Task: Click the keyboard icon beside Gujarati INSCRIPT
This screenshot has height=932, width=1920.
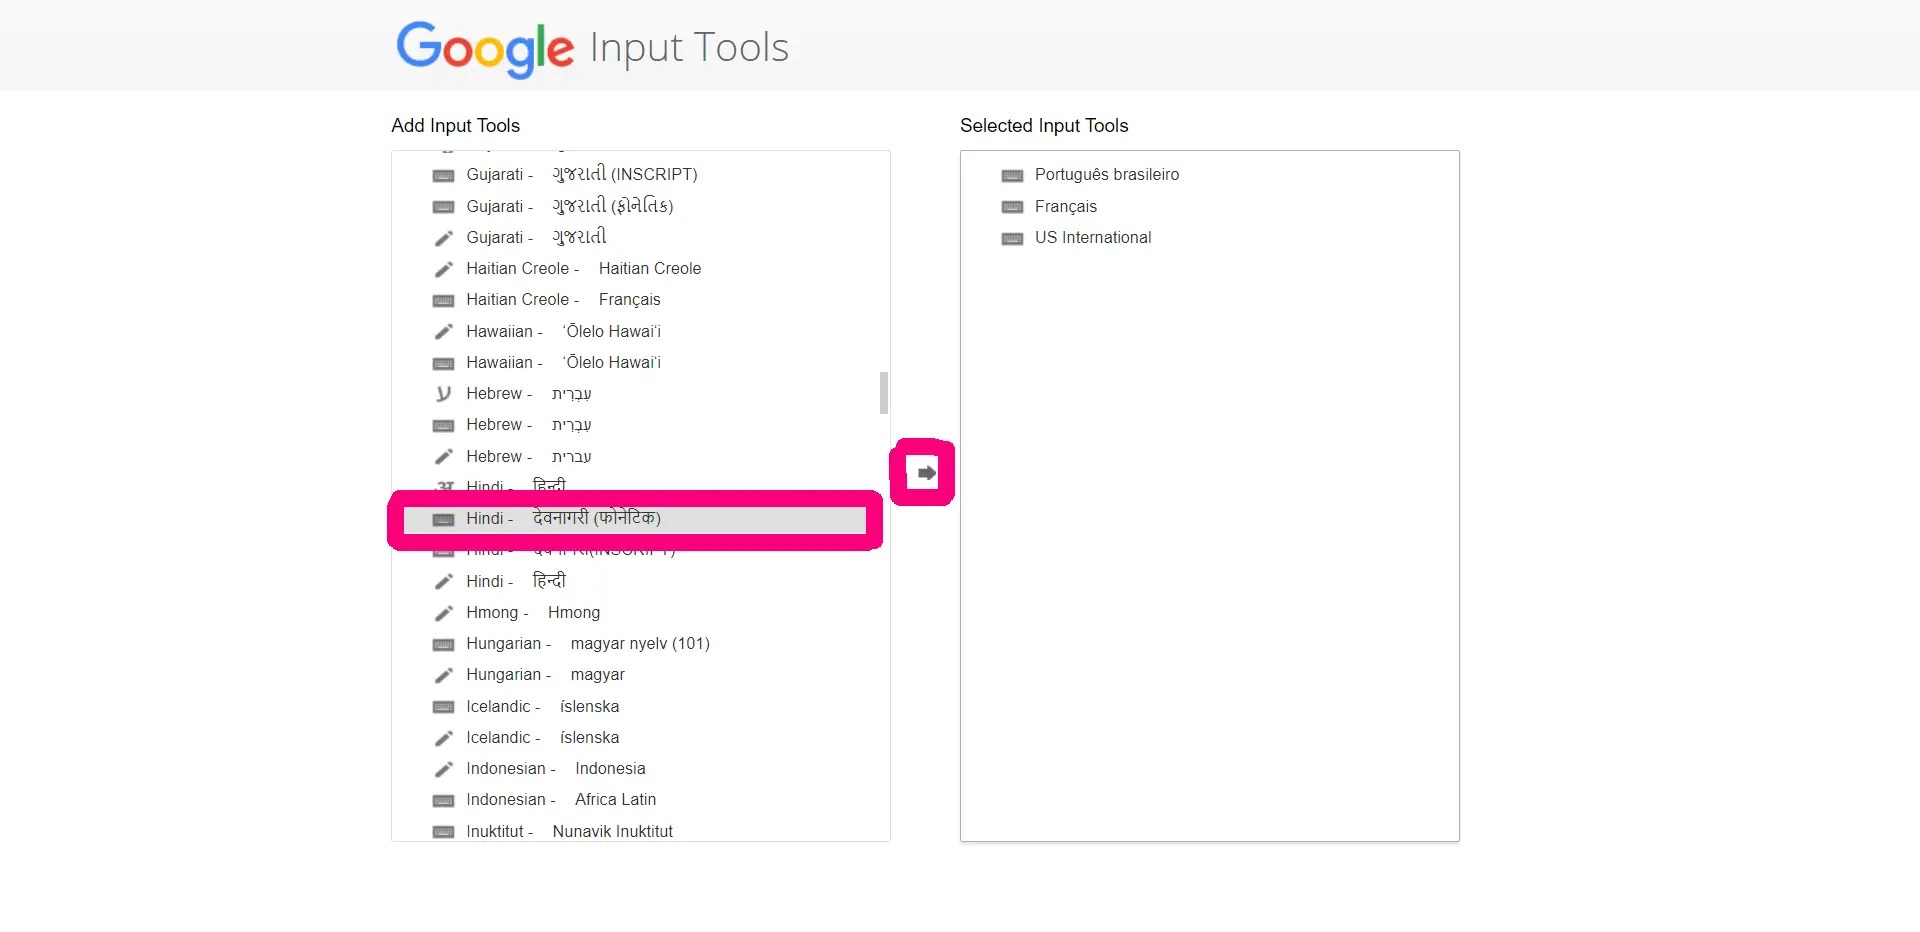Action: tap(443, 175)
